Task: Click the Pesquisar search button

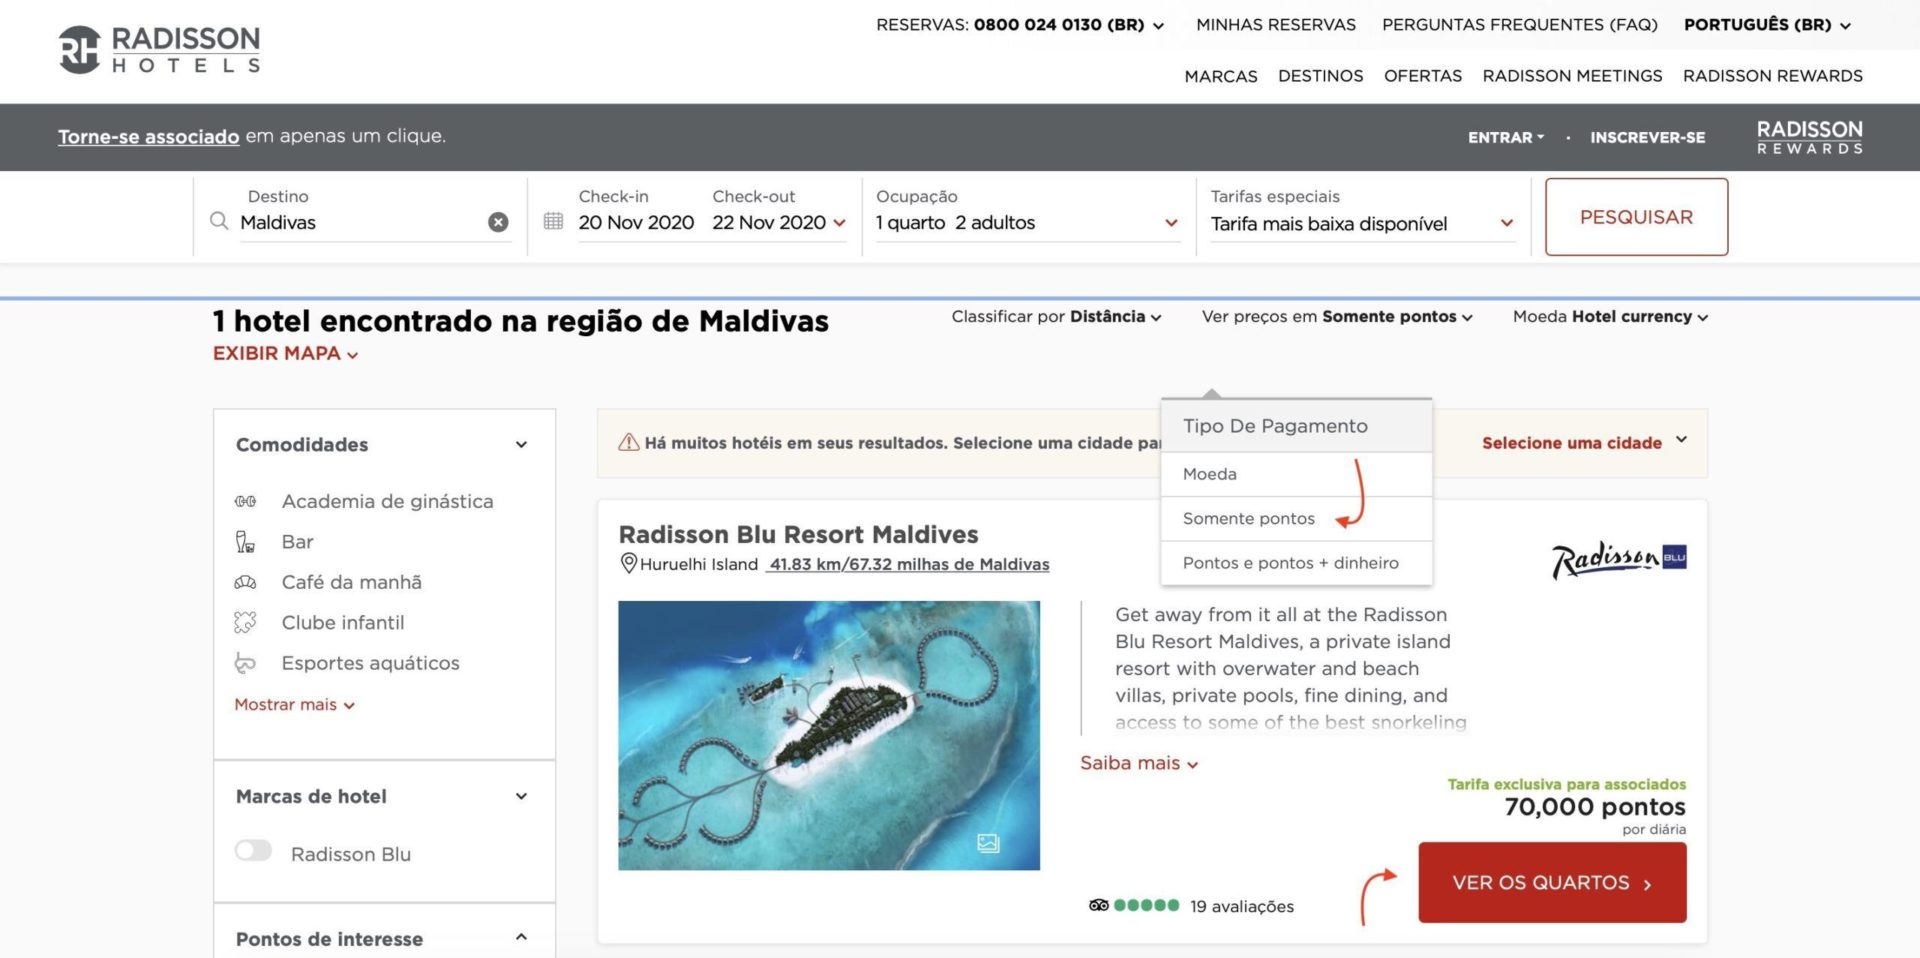Action: point(1636,217)
